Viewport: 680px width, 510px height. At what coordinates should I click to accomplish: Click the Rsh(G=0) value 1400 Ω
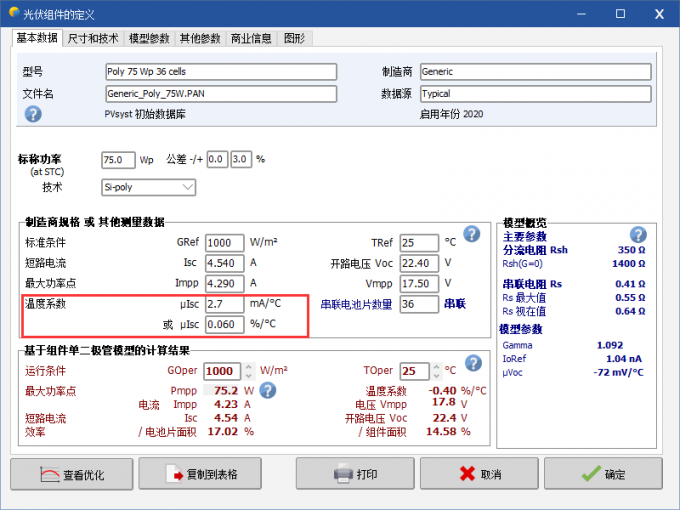click(x=628, y=263)
